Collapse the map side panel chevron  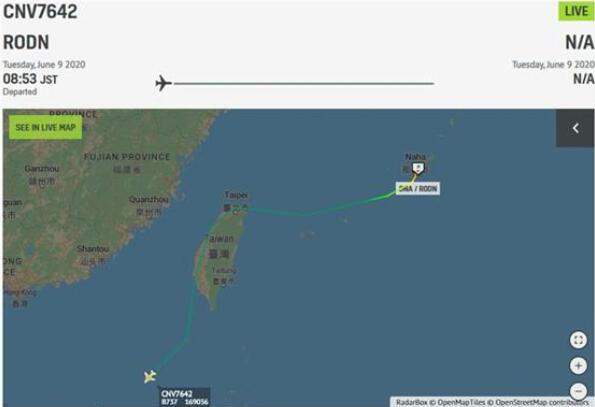coord(575,128)
